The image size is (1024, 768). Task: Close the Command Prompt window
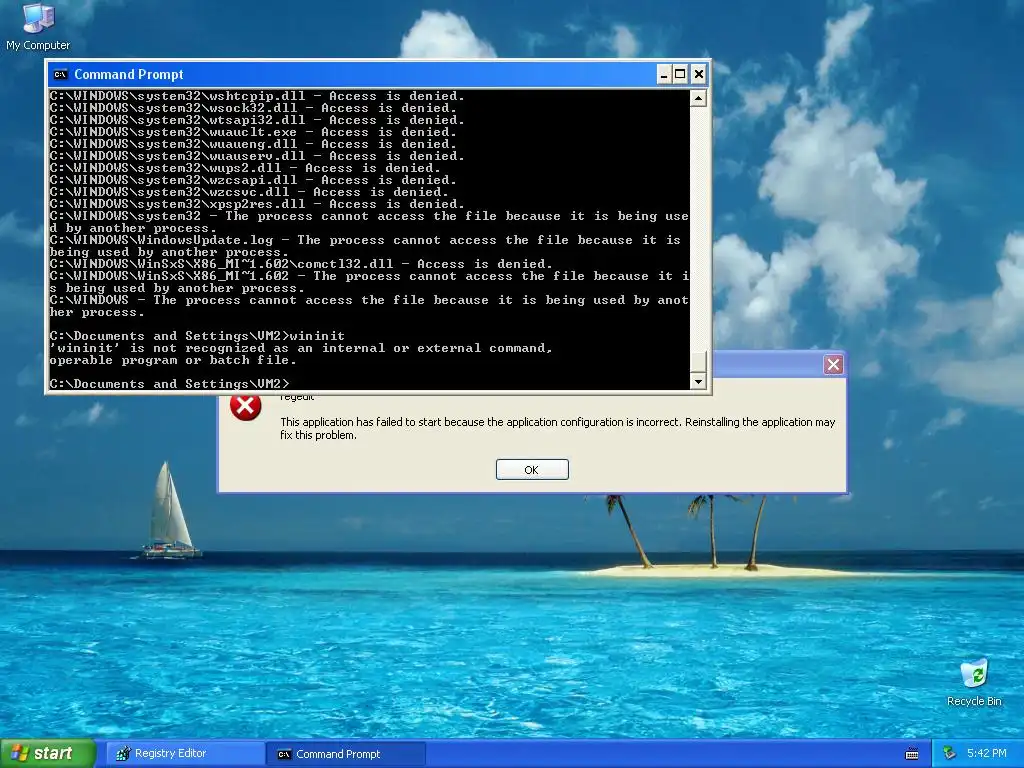point(699,74)
